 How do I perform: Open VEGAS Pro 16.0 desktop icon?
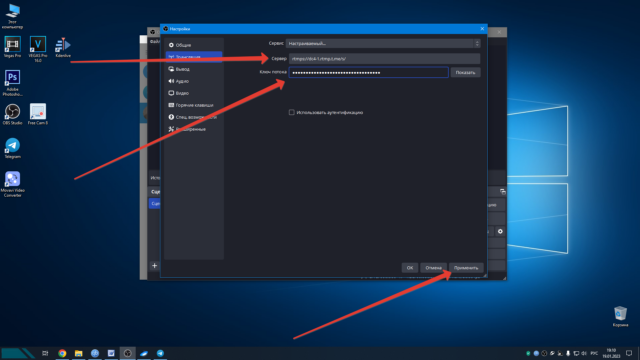[x=38, y=49]
